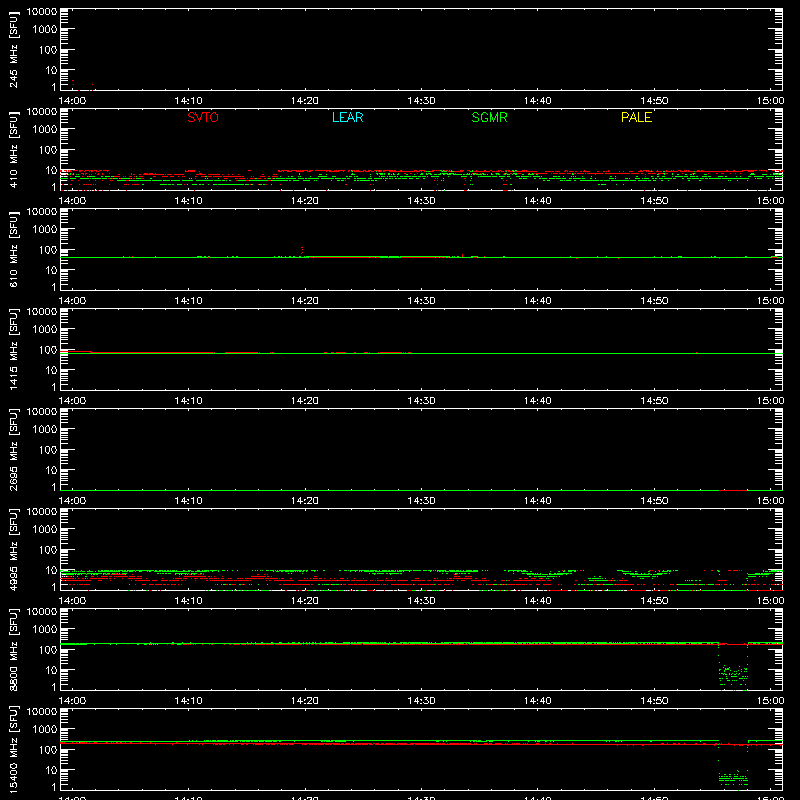Select the 4995 MHz [SFU] axis title
The height and width of the screenshot is (800, 800).
click(13, 549)
